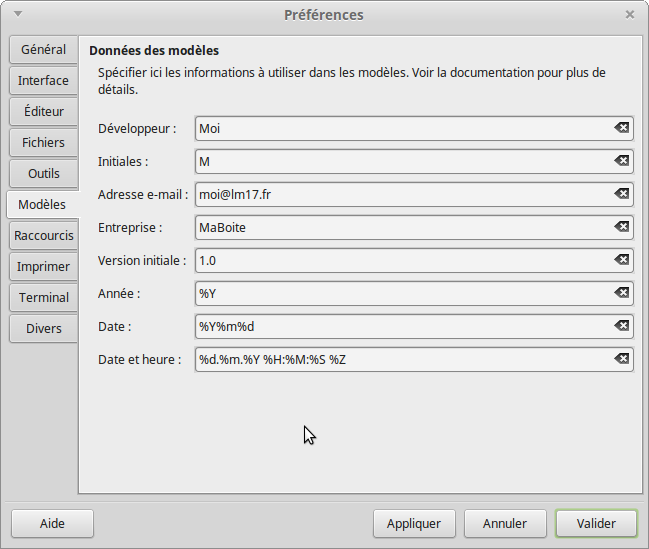The height and width of the screenshot is (549, 649).
Task: Click the Appliquer button
Action: 414,523
